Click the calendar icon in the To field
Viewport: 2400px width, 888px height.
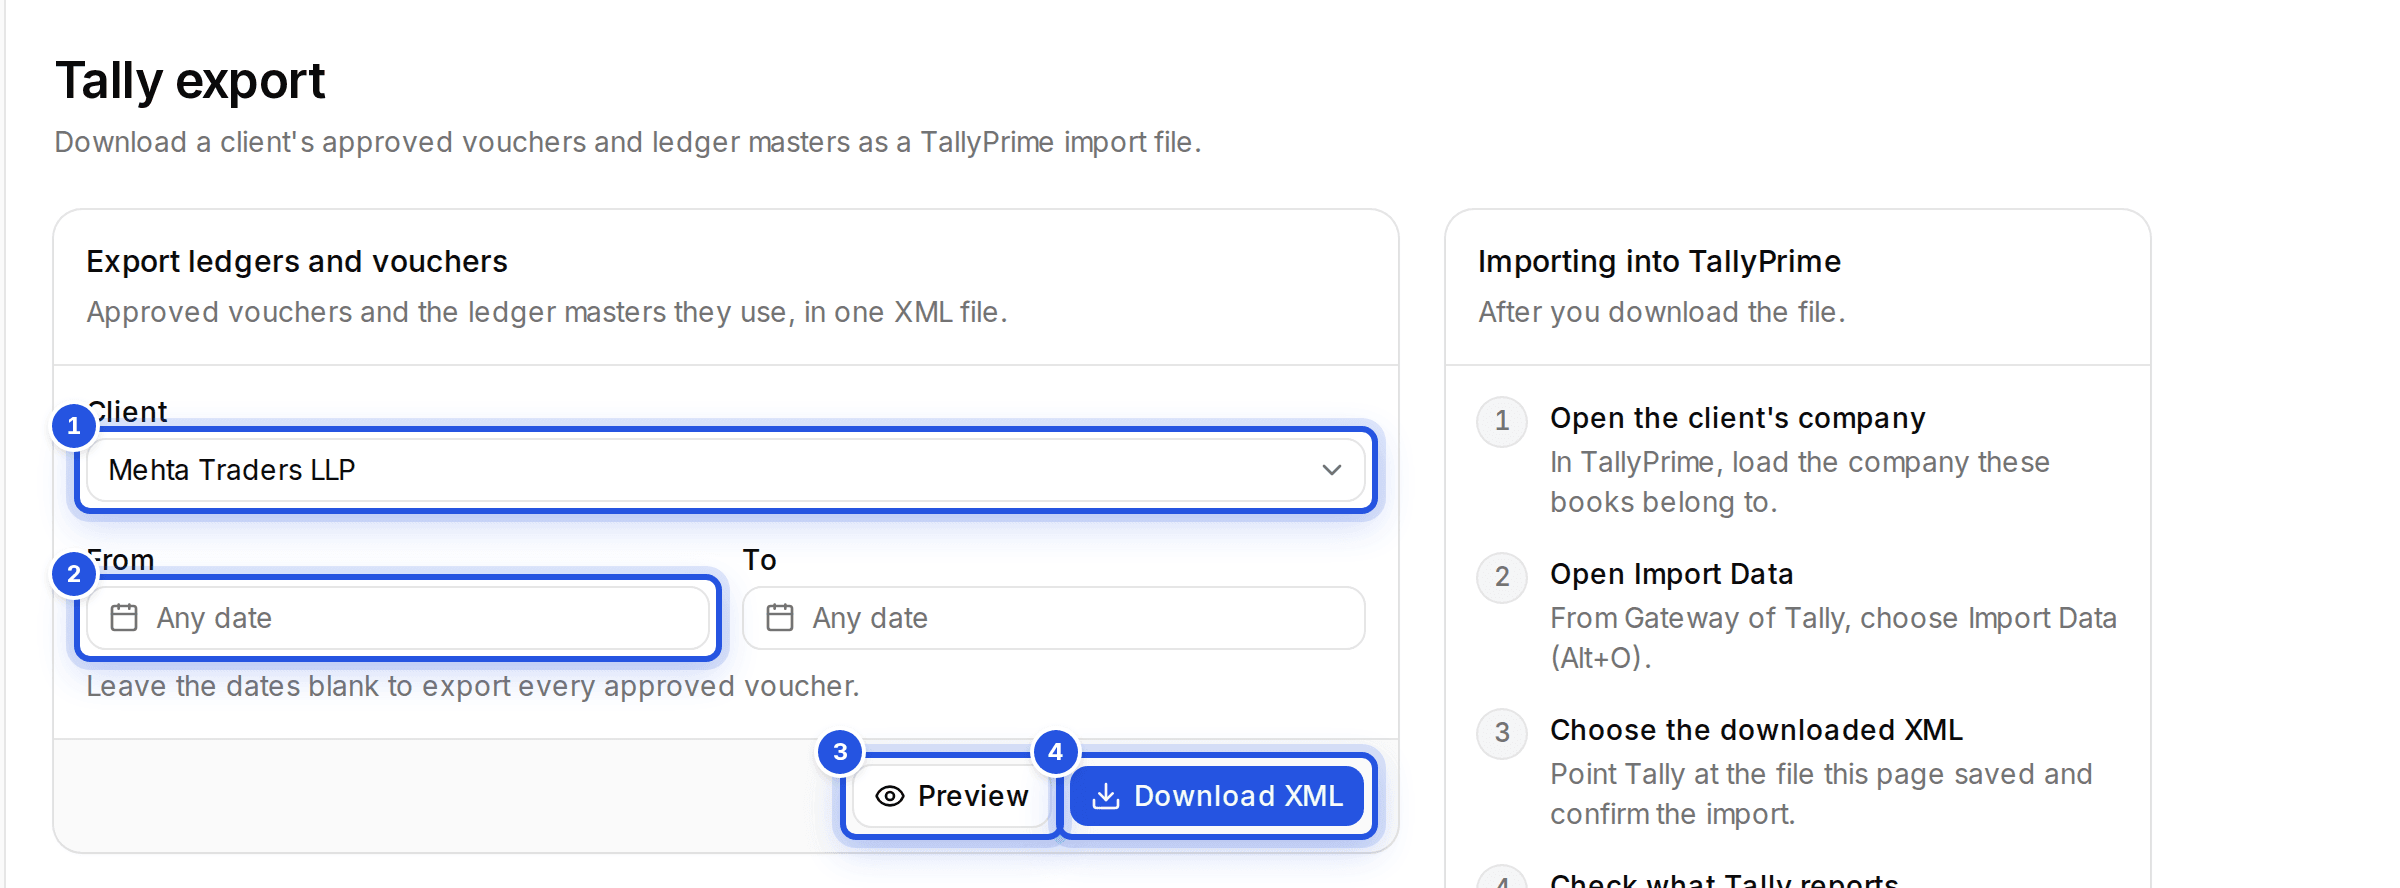coord(780,618)
